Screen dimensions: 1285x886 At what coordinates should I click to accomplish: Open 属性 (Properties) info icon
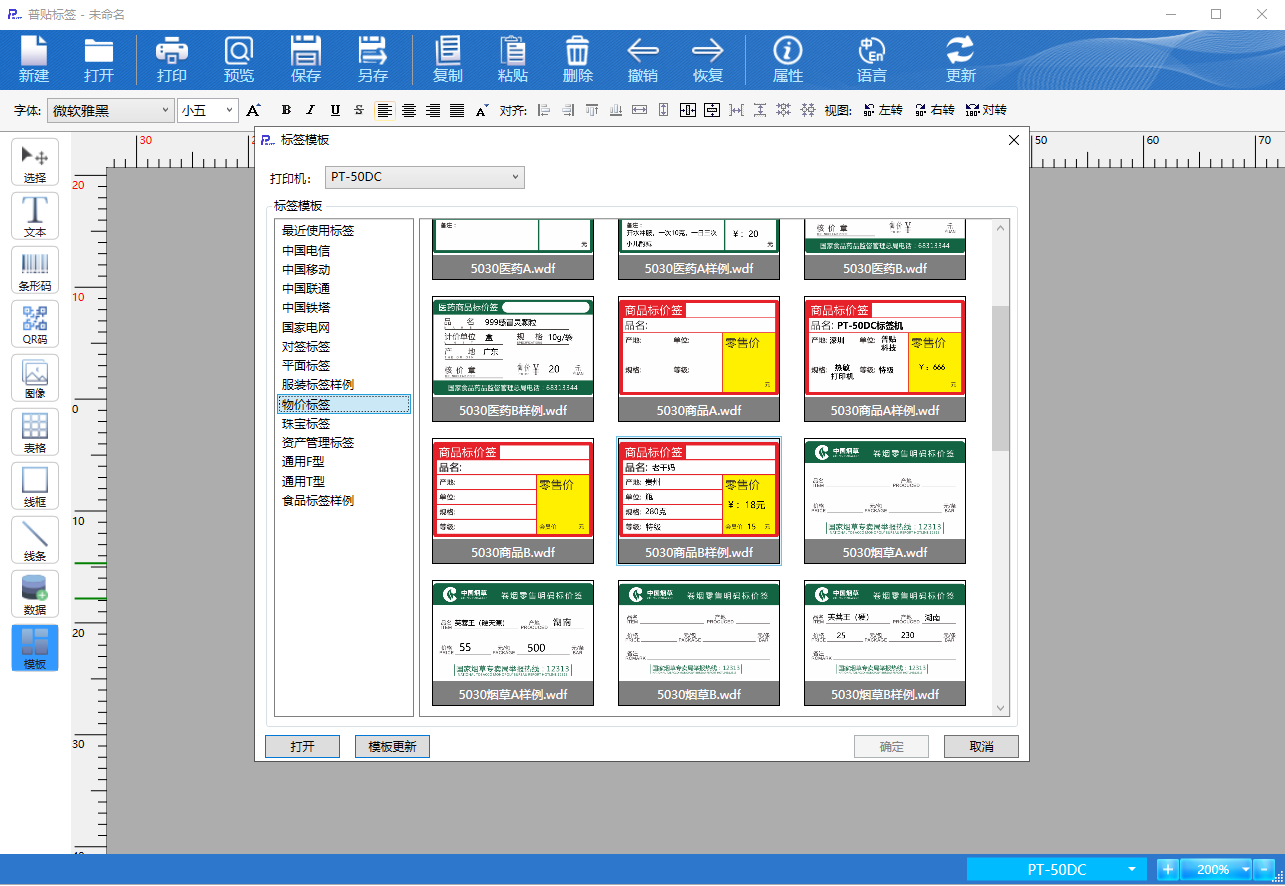click(788, 59)
